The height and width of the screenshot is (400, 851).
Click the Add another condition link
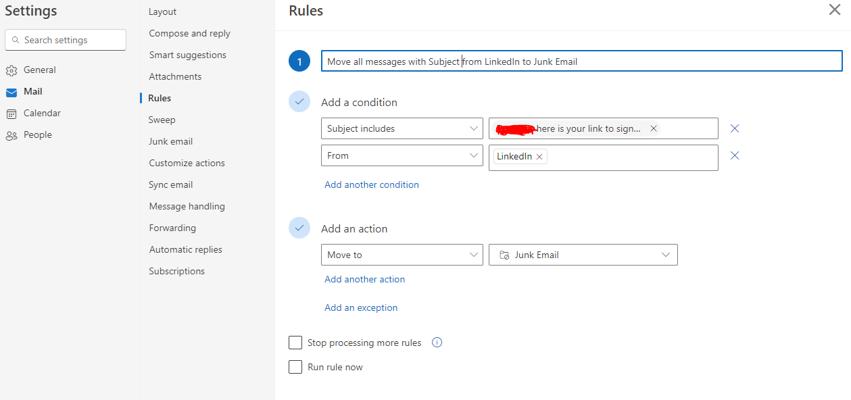(372, 185)
